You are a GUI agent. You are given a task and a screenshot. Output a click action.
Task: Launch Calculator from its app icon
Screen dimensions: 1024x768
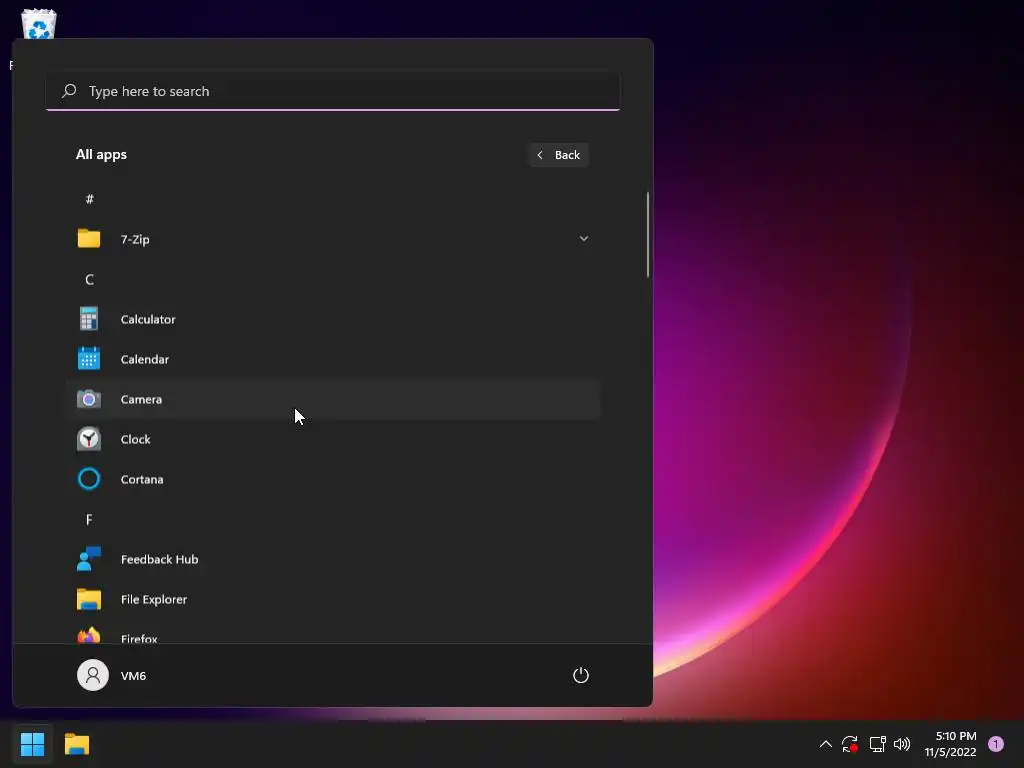[x=89, y=319]
